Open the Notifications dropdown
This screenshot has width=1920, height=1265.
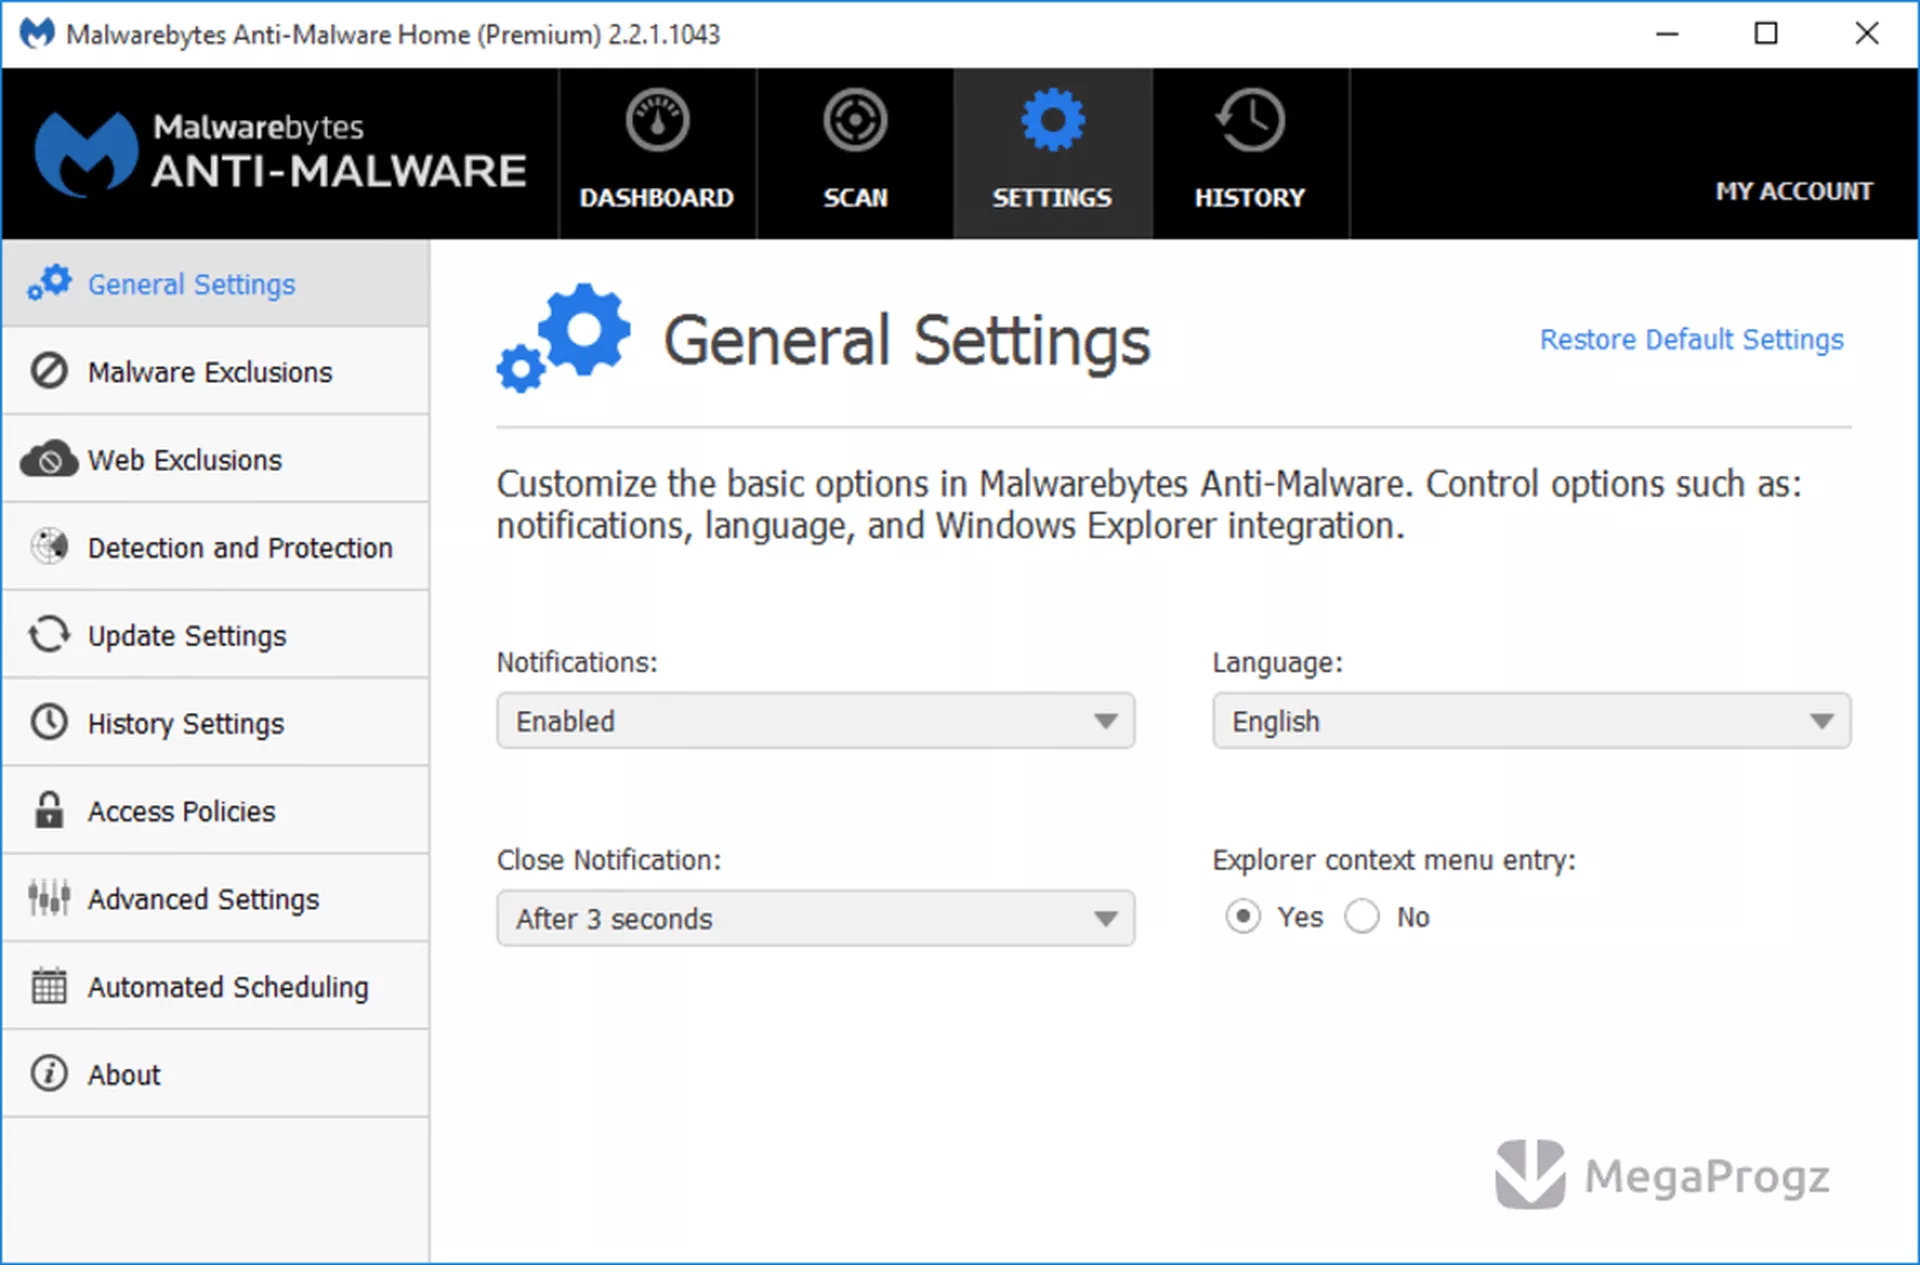816,720
